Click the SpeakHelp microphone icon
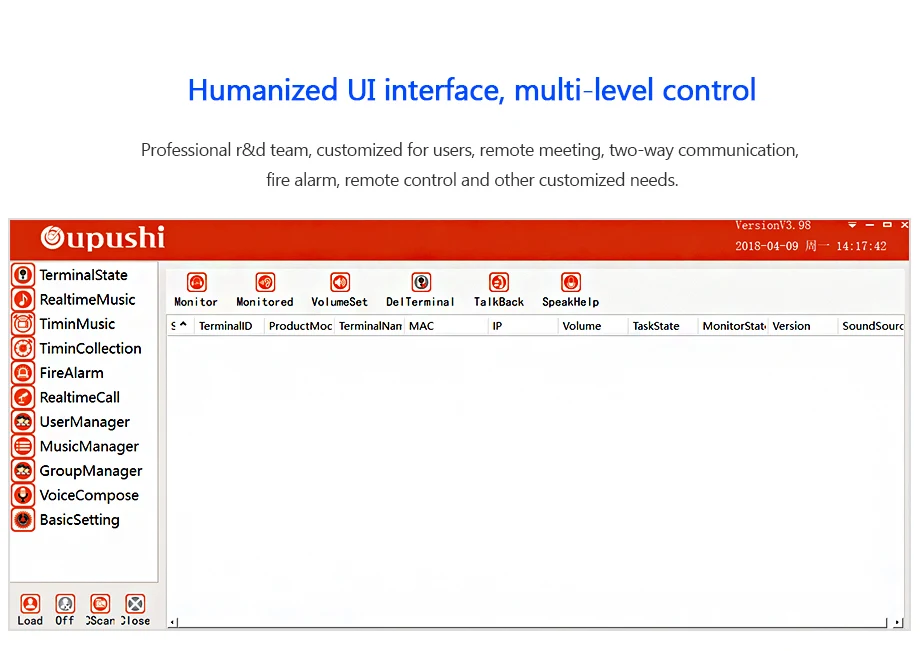The image size is (920, 651). (570, 283)
